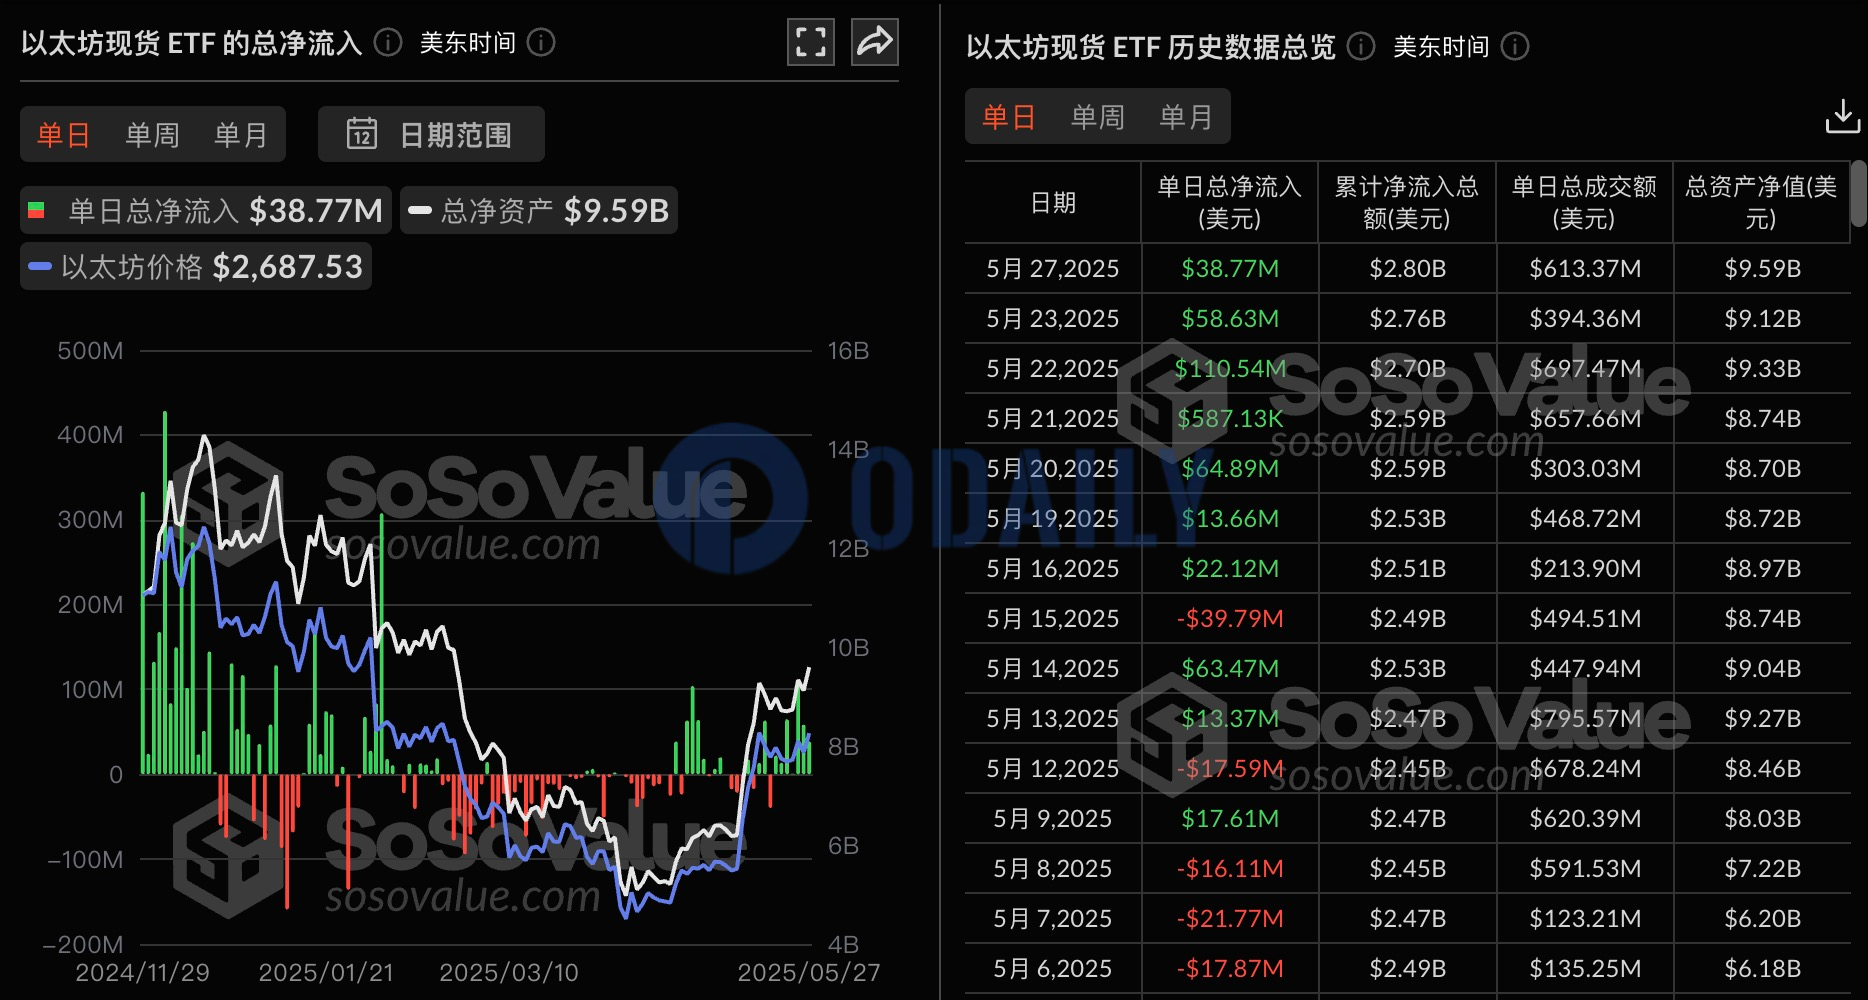Viewport: 1868px width, 1000px height.
Task: Click the $613.37M trading volume cell
Action: pyautogui.click(x=1585, y=268)
